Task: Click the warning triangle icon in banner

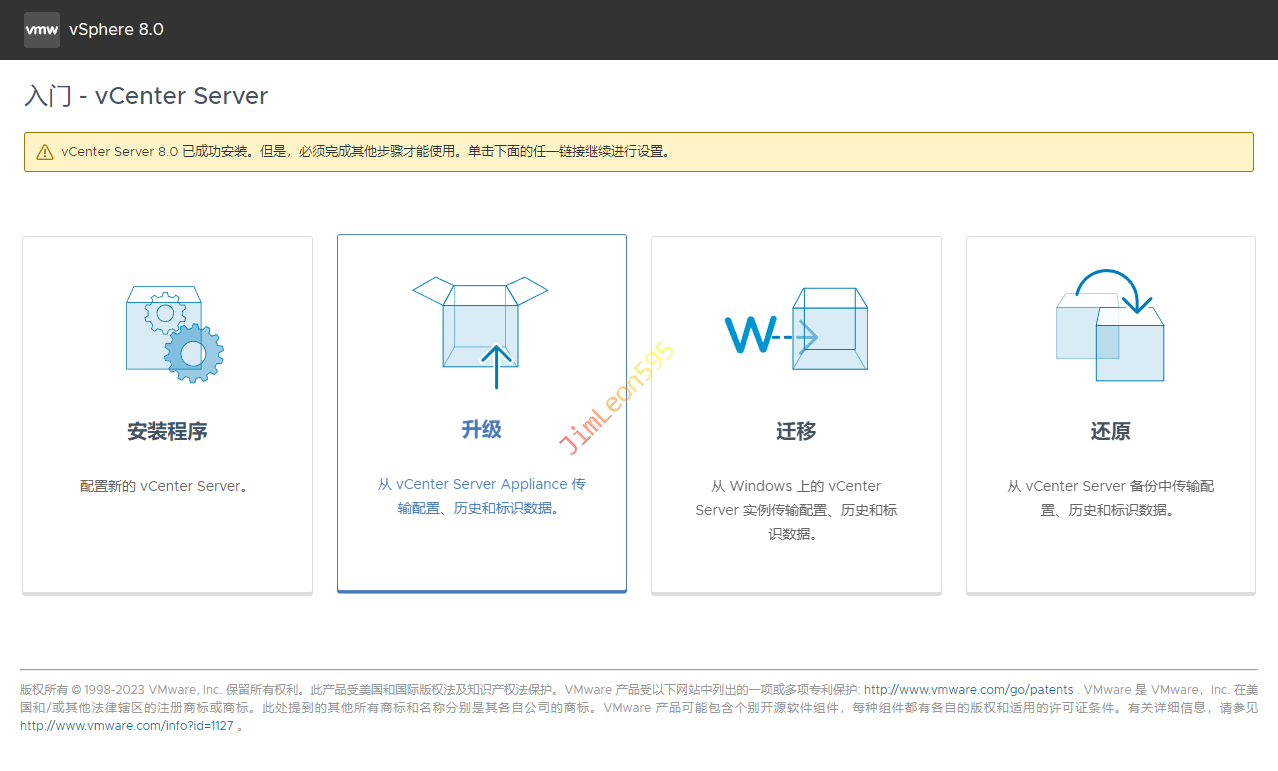Action: coord(45,152)
